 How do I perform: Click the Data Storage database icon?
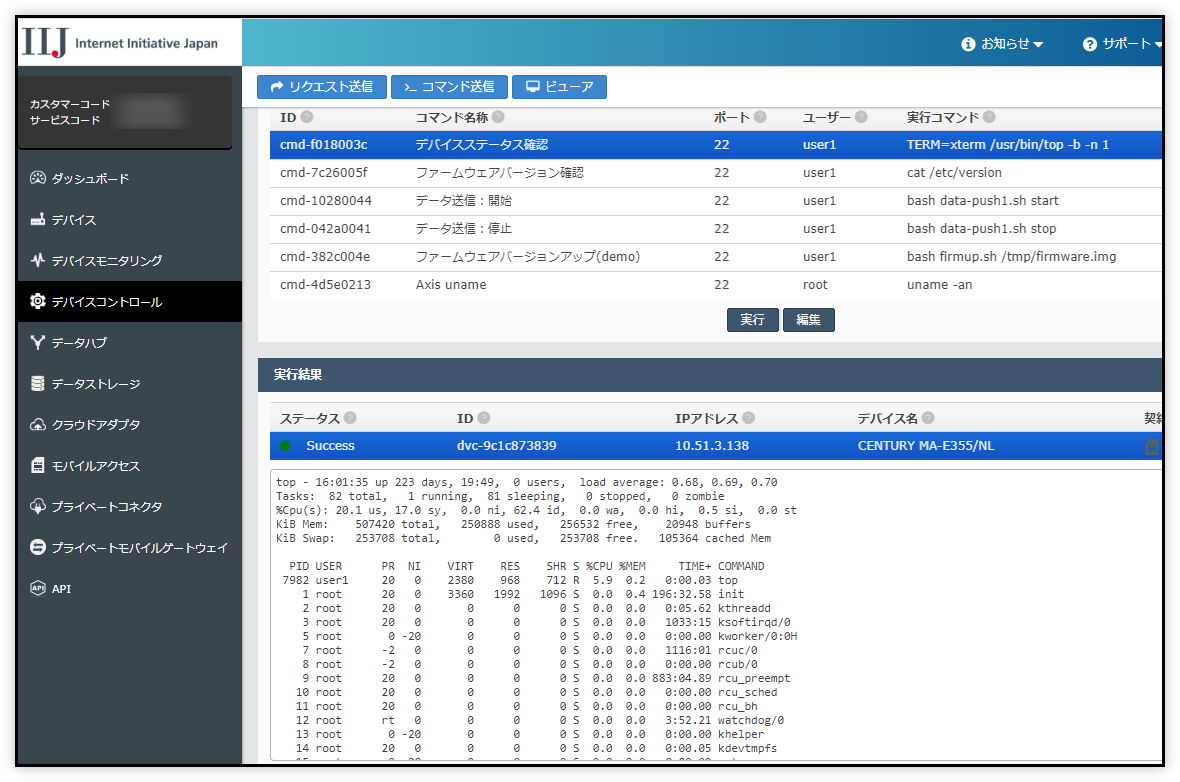coord(38,384)
